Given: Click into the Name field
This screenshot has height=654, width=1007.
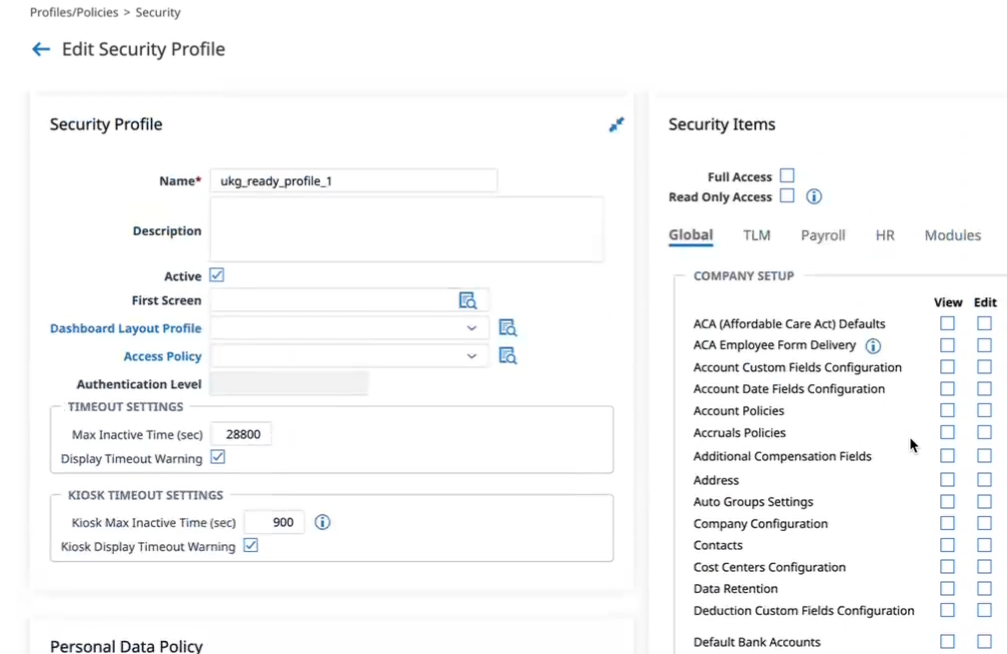Looking at the screenshot, I should pyautogui.click(x=353, y=181).
